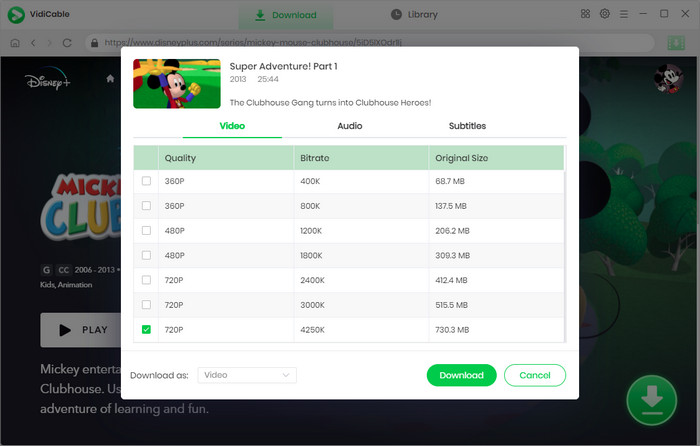The image size is (700, 446).
Task: Minimize the VidiCable window
Action: click(x=643, y=14)
